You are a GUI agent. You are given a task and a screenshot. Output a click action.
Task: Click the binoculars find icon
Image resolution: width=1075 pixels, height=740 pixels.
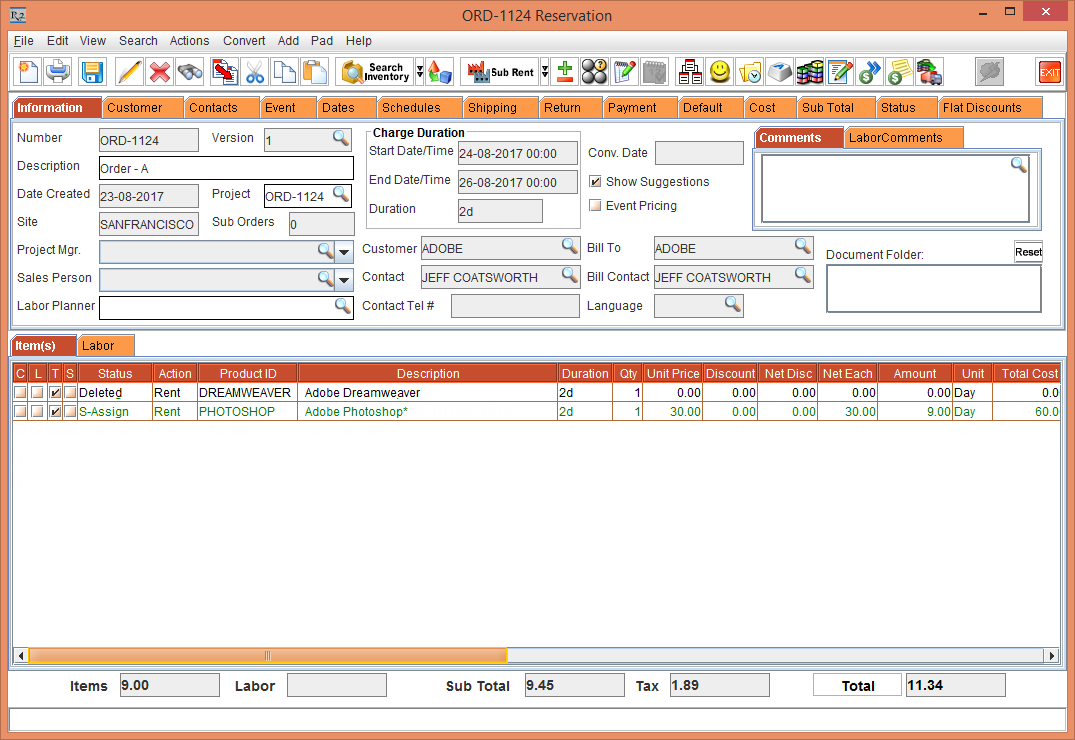(190, 72)
